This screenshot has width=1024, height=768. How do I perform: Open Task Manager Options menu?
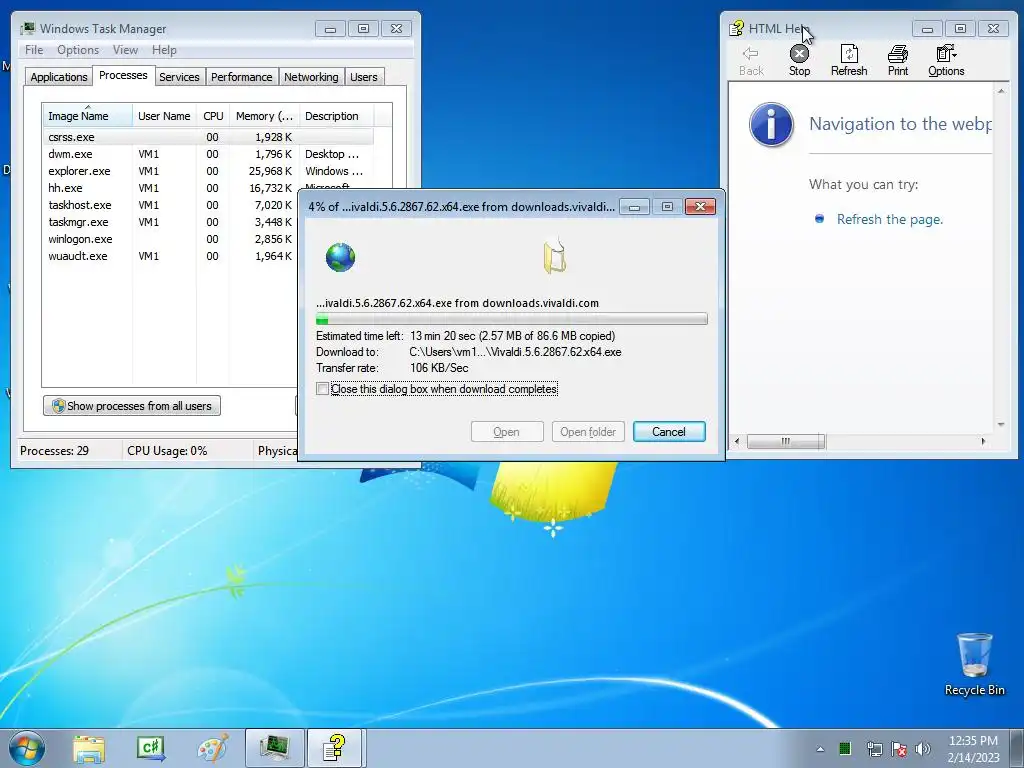[78, 50]
